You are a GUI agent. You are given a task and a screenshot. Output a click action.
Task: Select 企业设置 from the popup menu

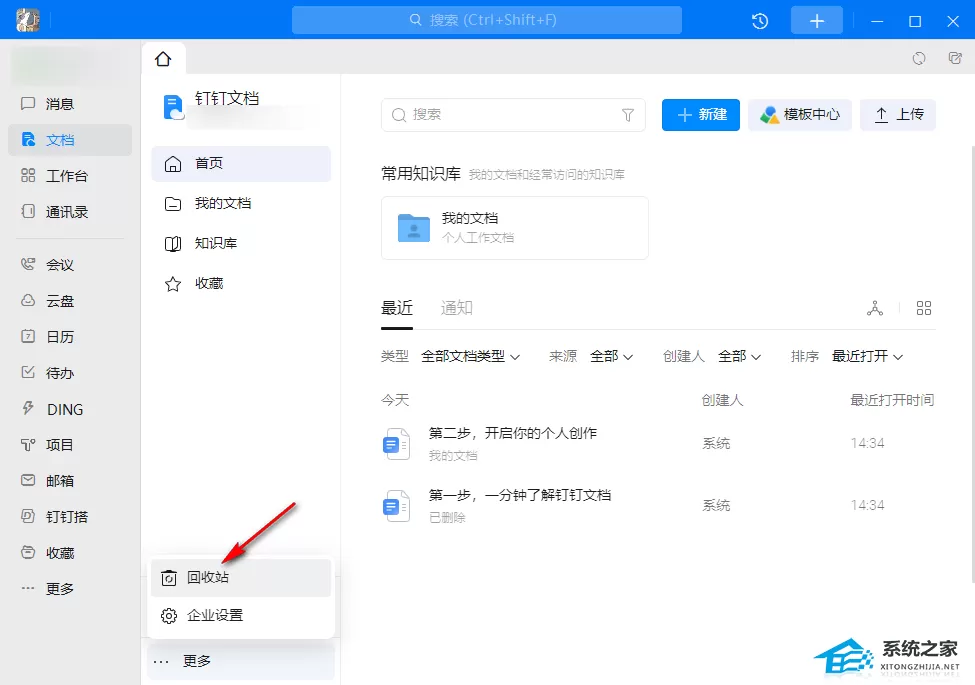(241, 615)
